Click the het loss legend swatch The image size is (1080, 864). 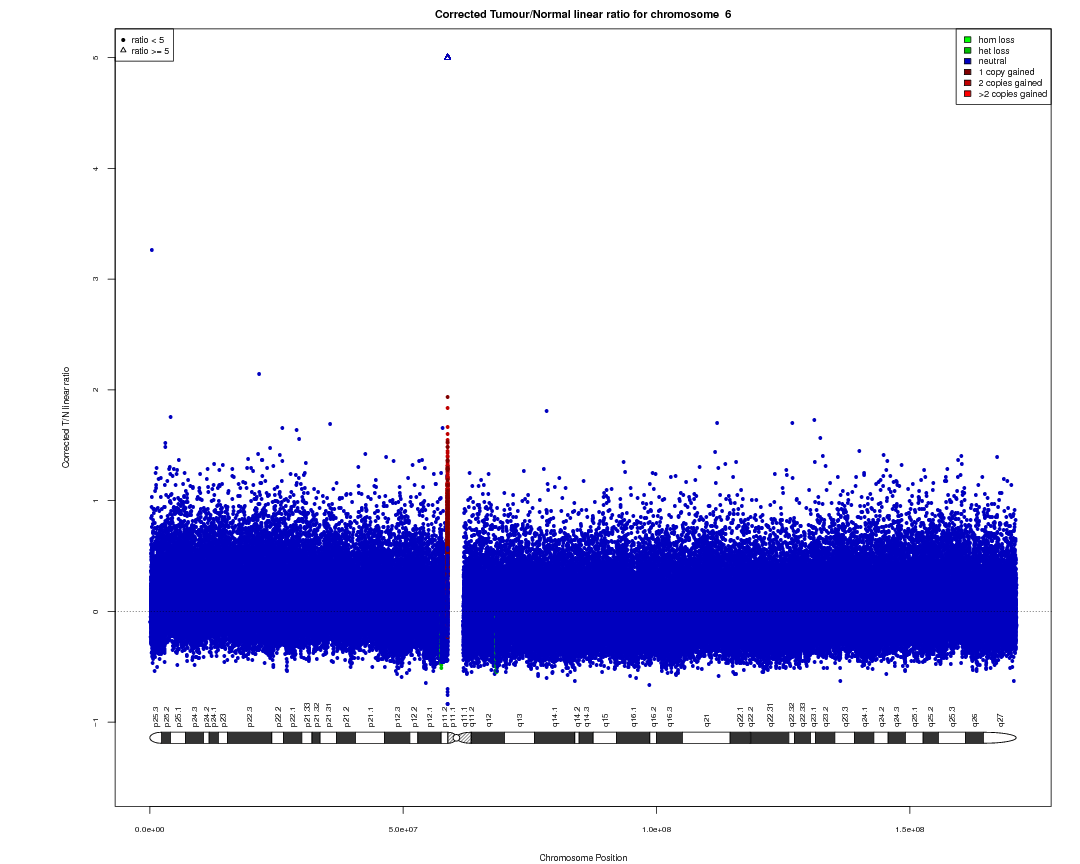pos(967,51)
